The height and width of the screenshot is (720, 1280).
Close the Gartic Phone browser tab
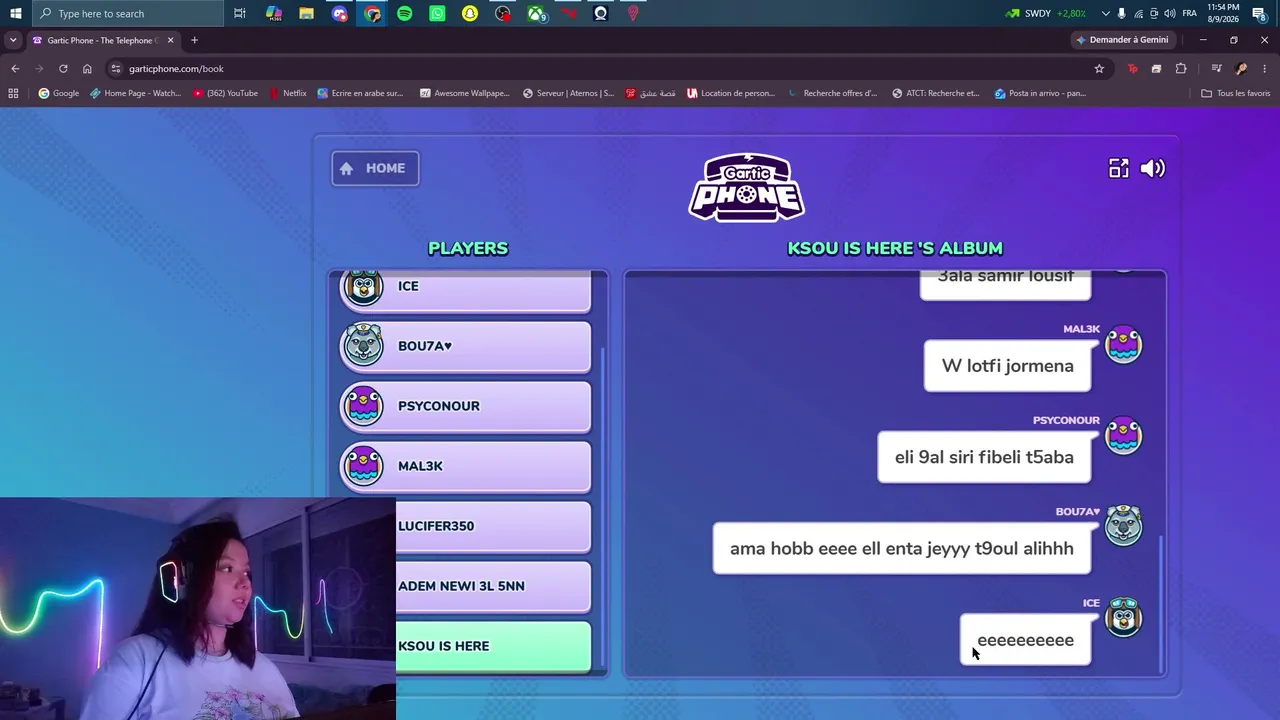(170, 40)
